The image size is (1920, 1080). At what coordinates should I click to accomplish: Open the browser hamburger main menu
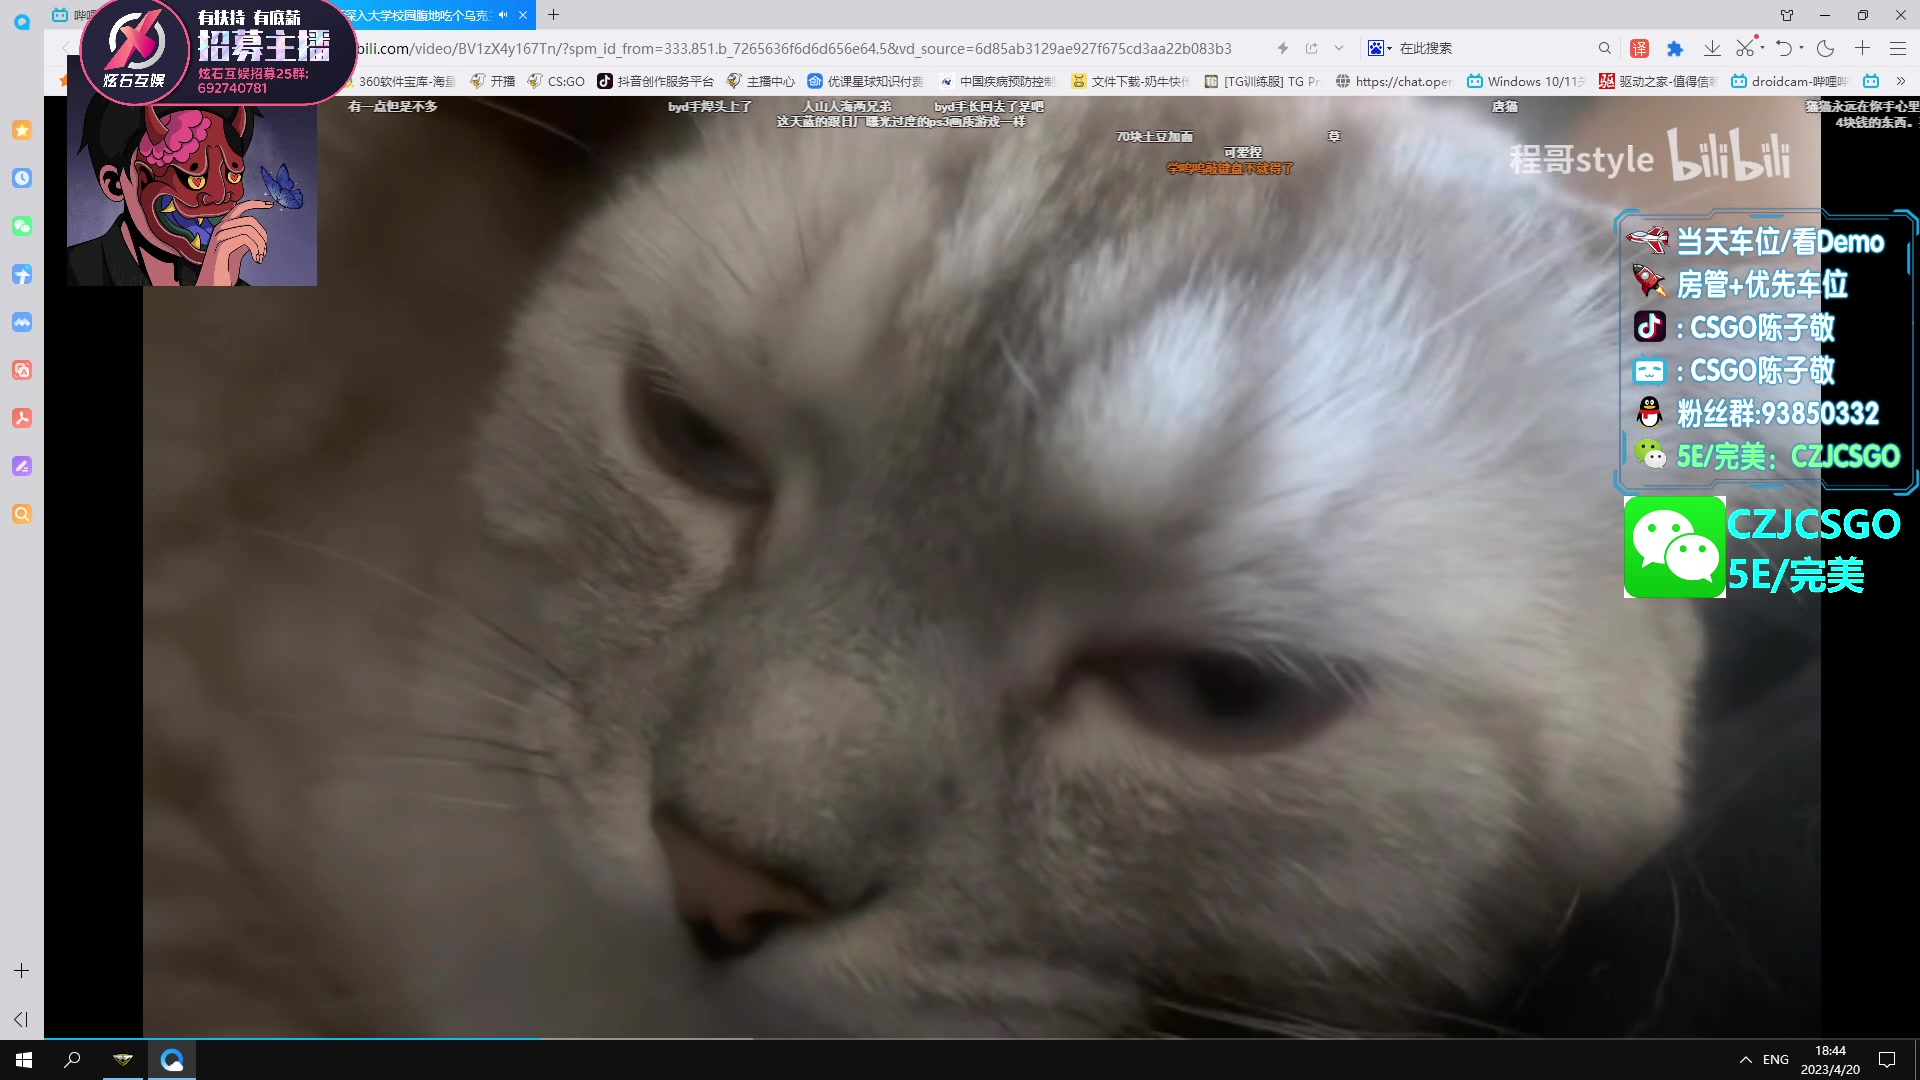tap(1898, 48)
